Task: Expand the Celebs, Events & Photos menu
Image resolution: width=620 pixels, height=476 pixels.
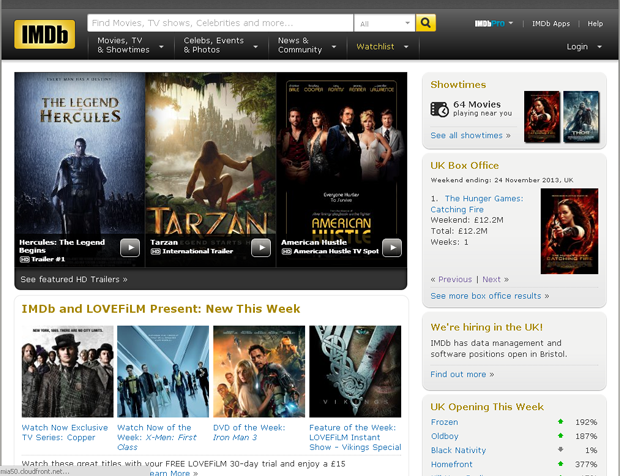Action: [x=221, y=45]
